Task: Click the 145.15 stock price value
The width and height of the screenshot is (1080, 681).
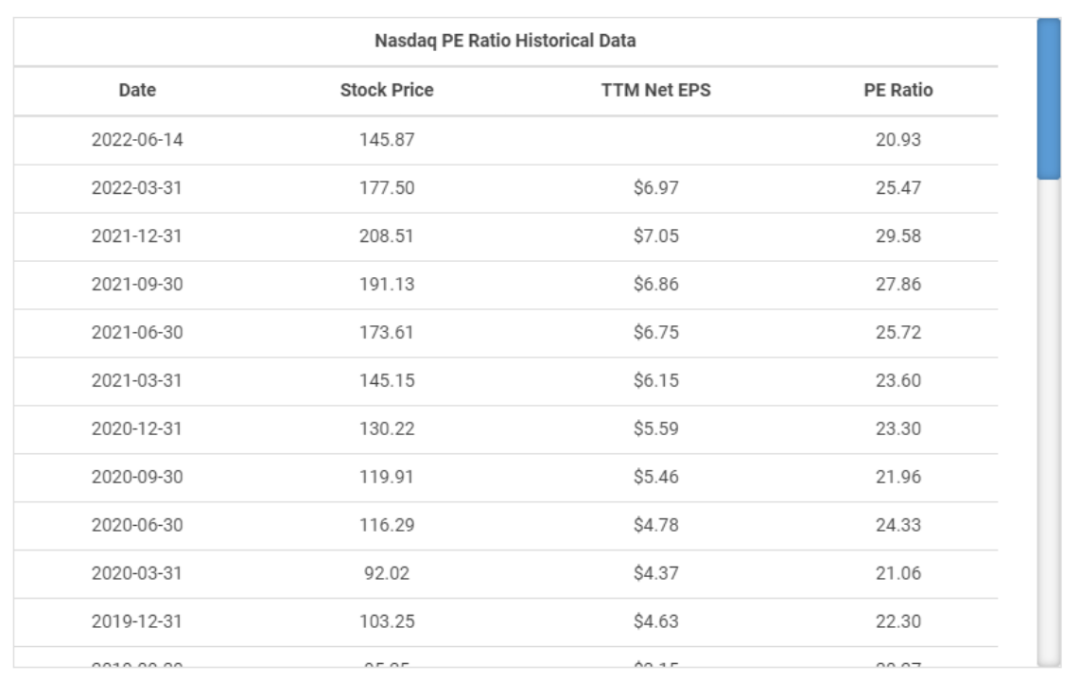Action: [x=386, y=380]
